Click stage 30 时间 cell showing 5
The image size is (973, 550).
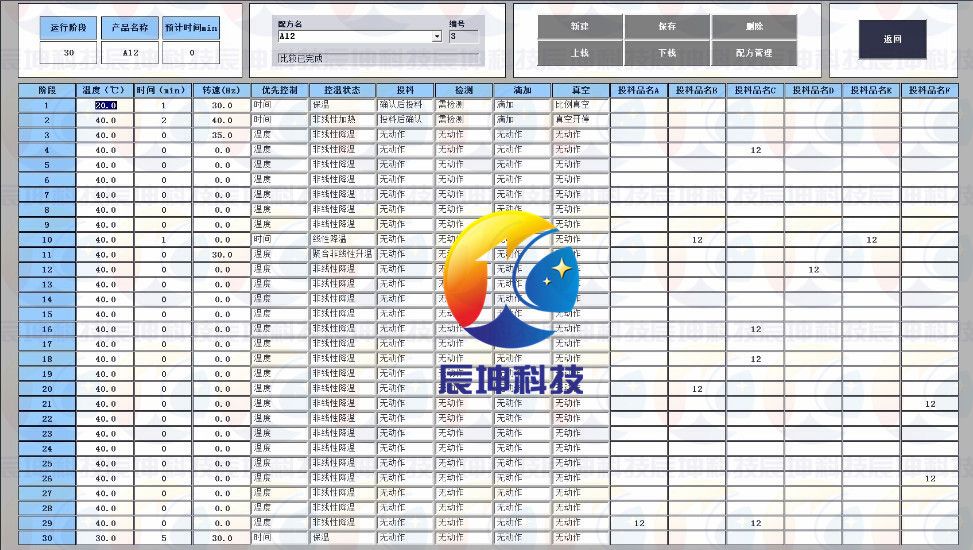point(163,538)
